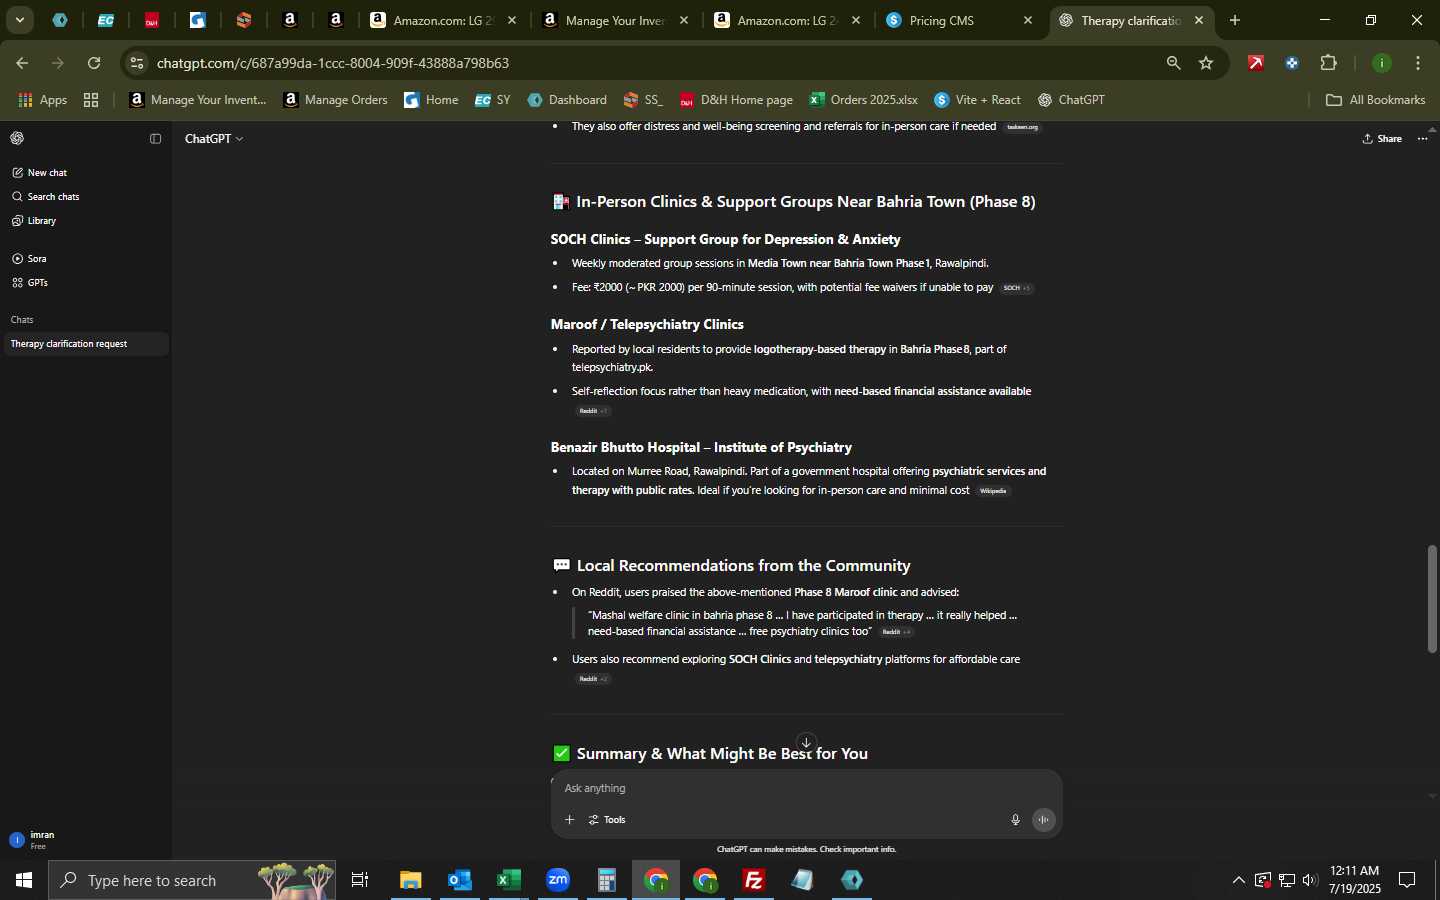Click the address bar URL
1440x900 pixels.
pos(333,63)
